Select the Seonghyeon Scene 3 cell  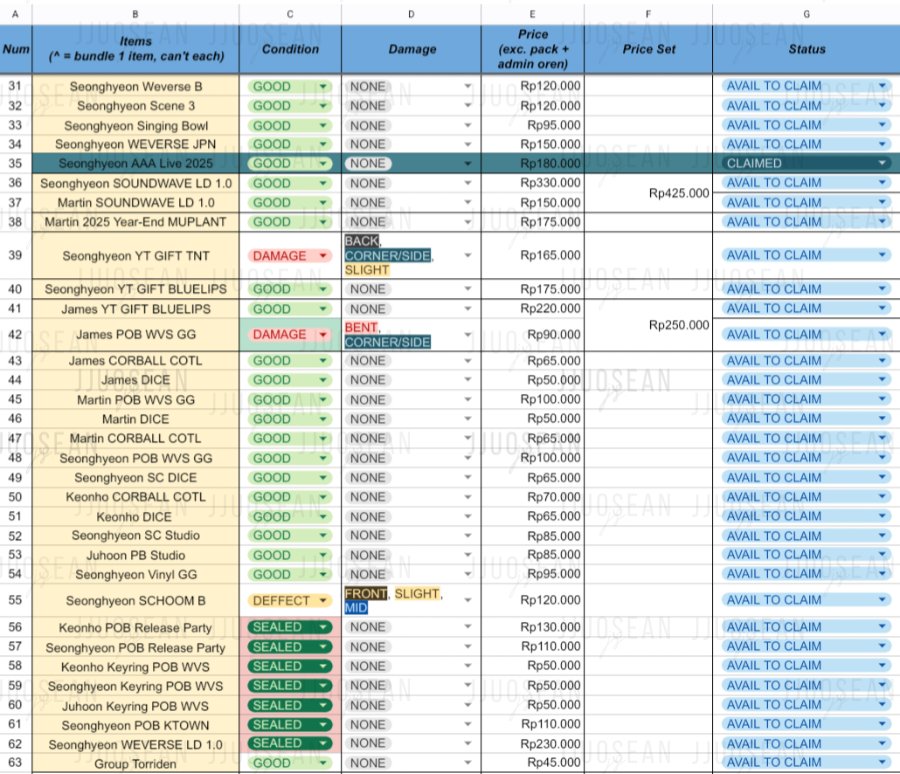coord(135,106)
